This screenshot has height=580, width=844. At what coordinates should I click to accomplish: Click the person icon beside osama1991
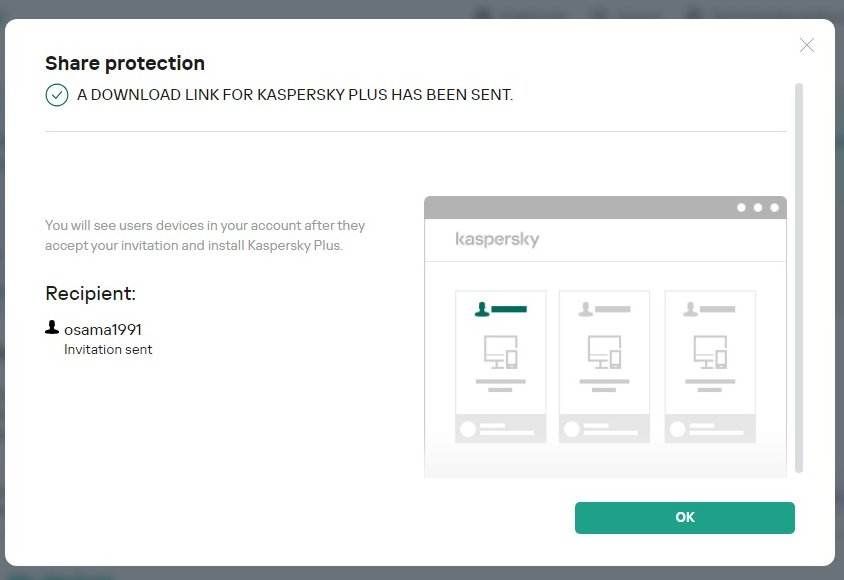(x=52, y=328)
